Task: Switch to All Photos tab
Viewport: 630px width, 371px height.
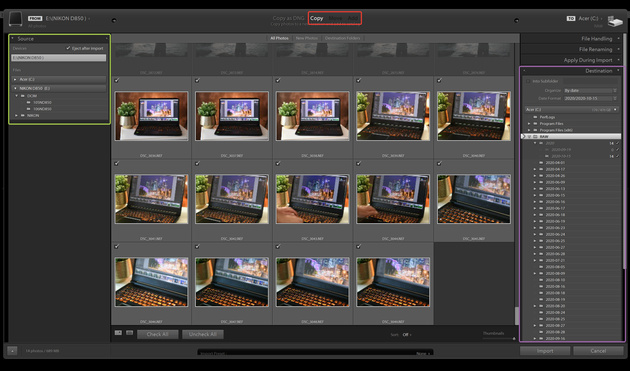Action: [279, 38]
